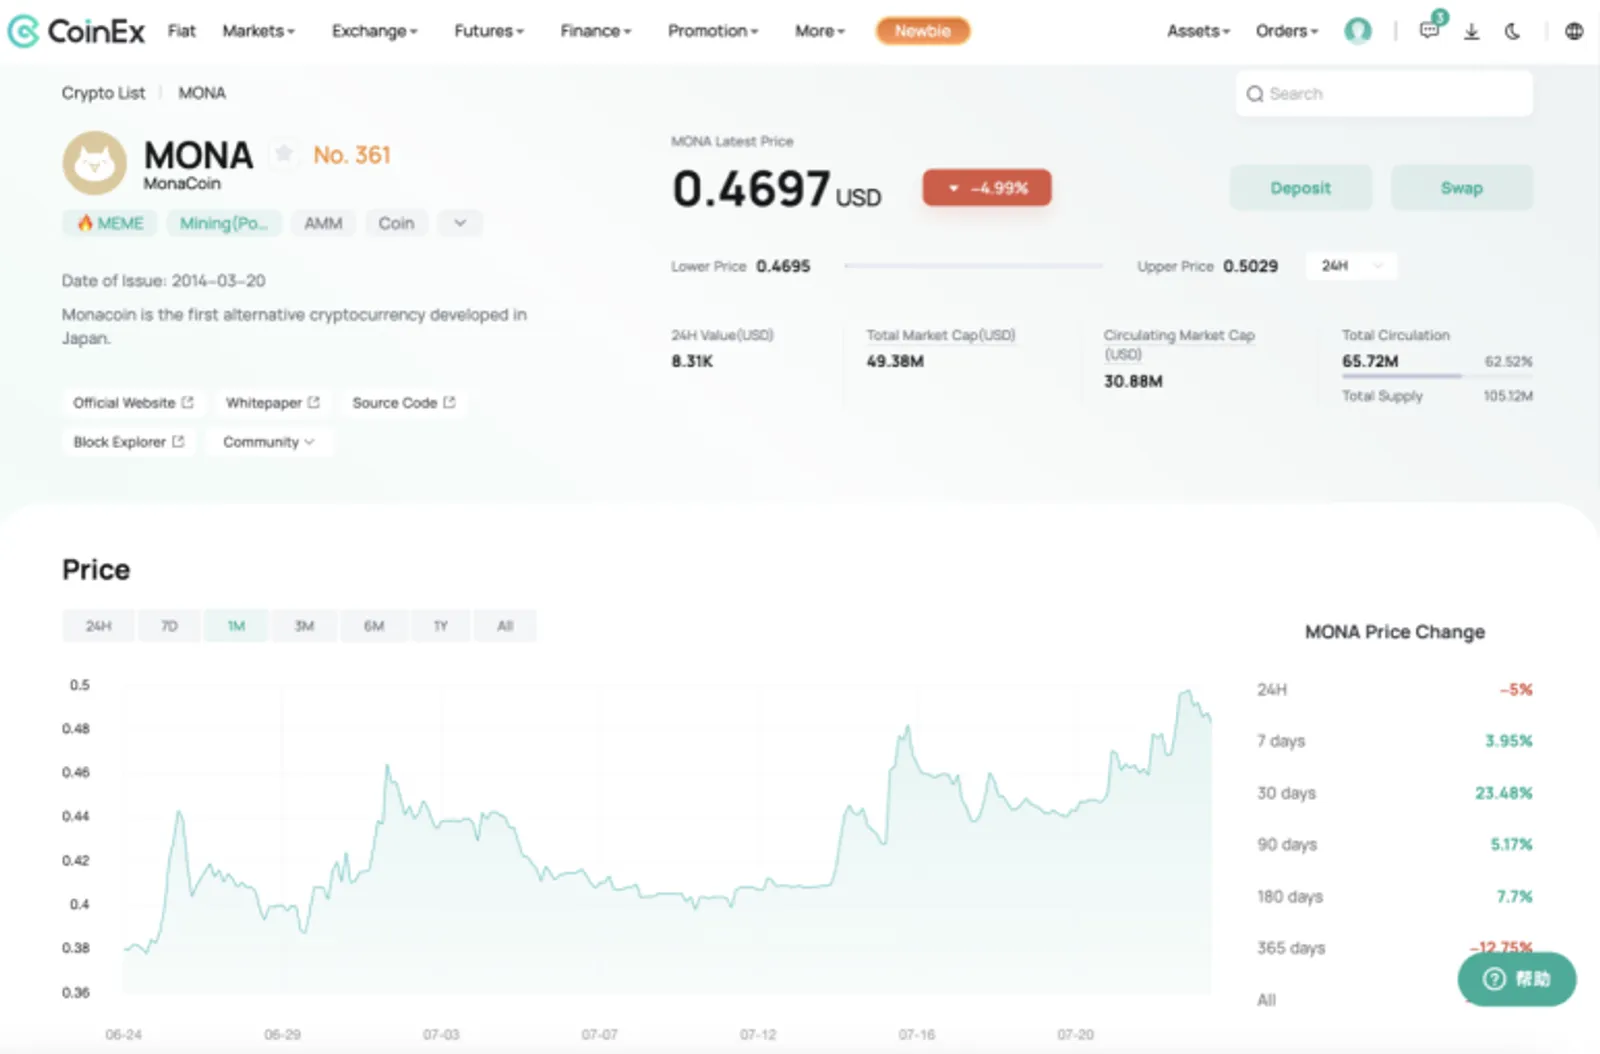Open the messages notification icon
This screenshot has width=1600, height=1054.
tap(1429, 31)
